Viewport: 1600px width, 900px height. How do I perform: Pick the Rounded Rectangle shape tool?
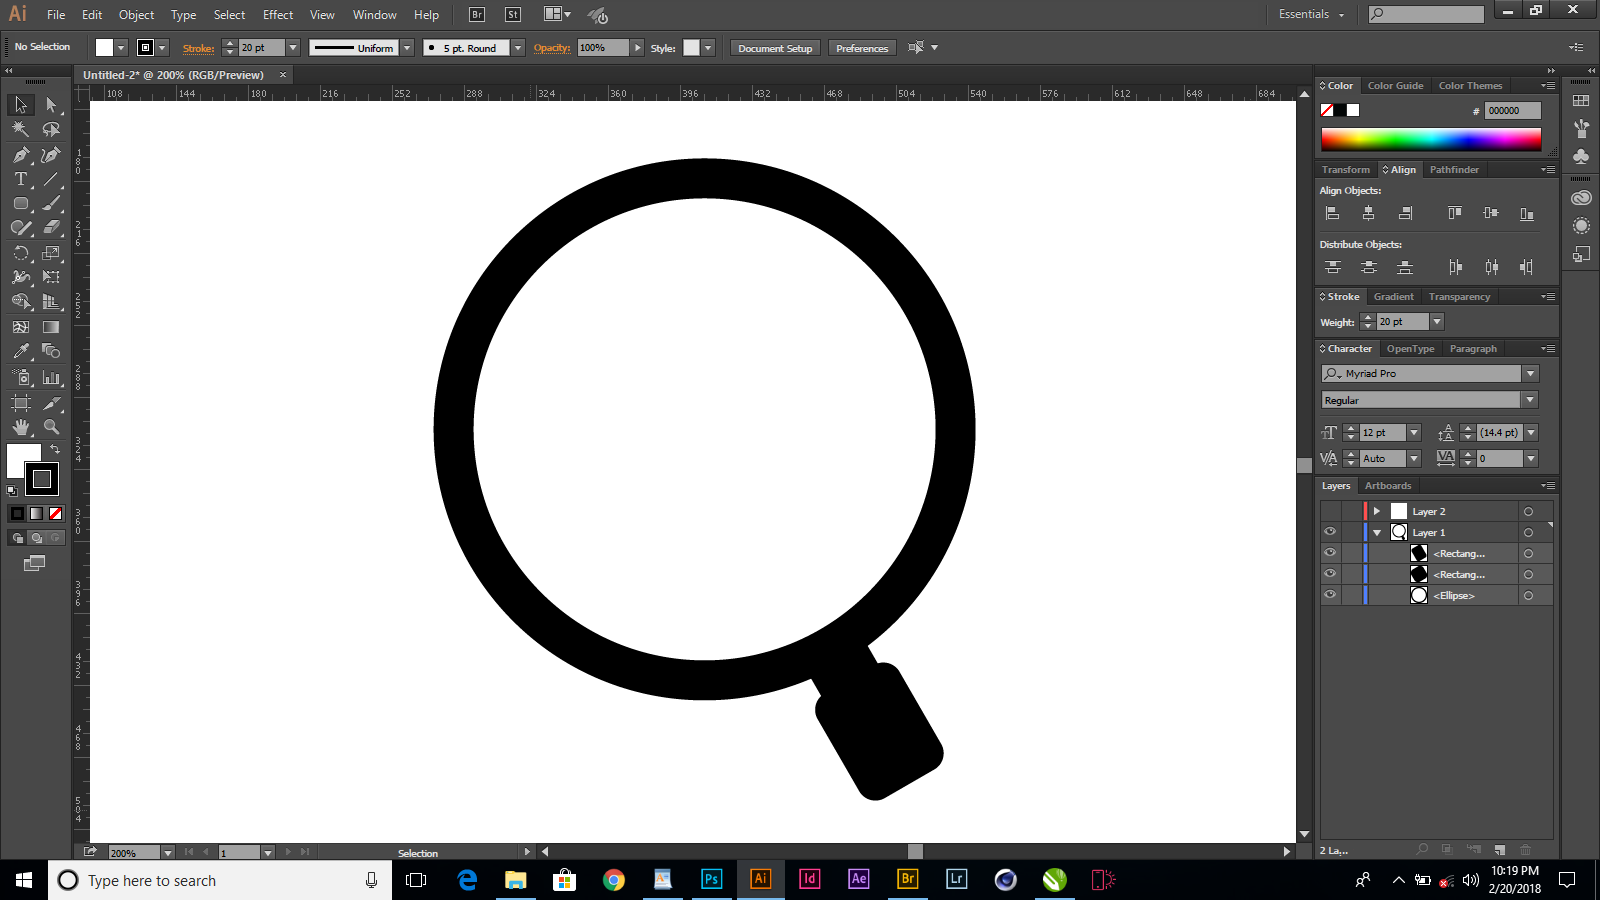point(21,203)
